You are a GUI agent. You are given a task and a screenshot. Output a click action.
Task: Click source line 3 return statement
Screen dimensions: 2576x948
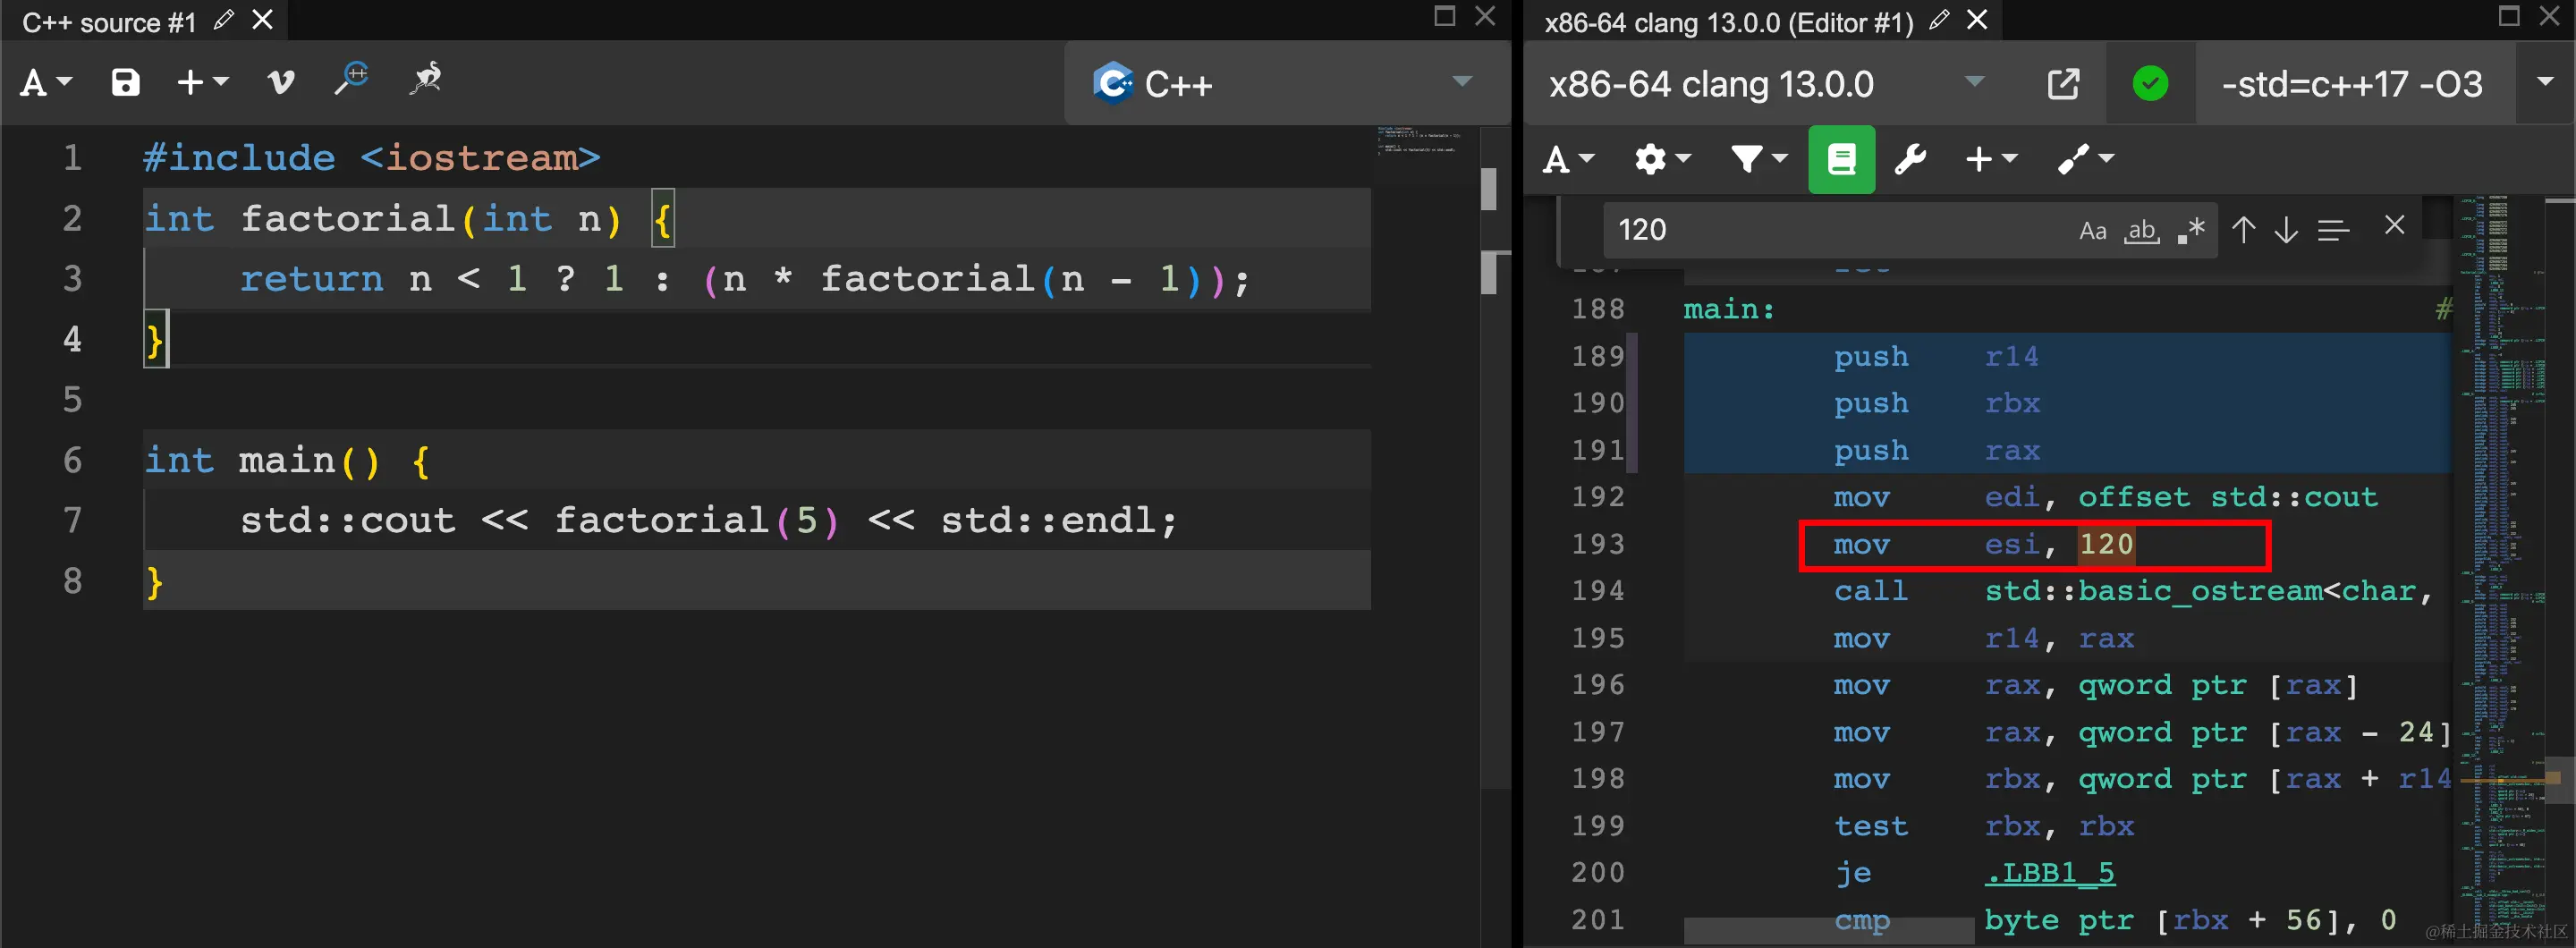(x=745, y=279)
